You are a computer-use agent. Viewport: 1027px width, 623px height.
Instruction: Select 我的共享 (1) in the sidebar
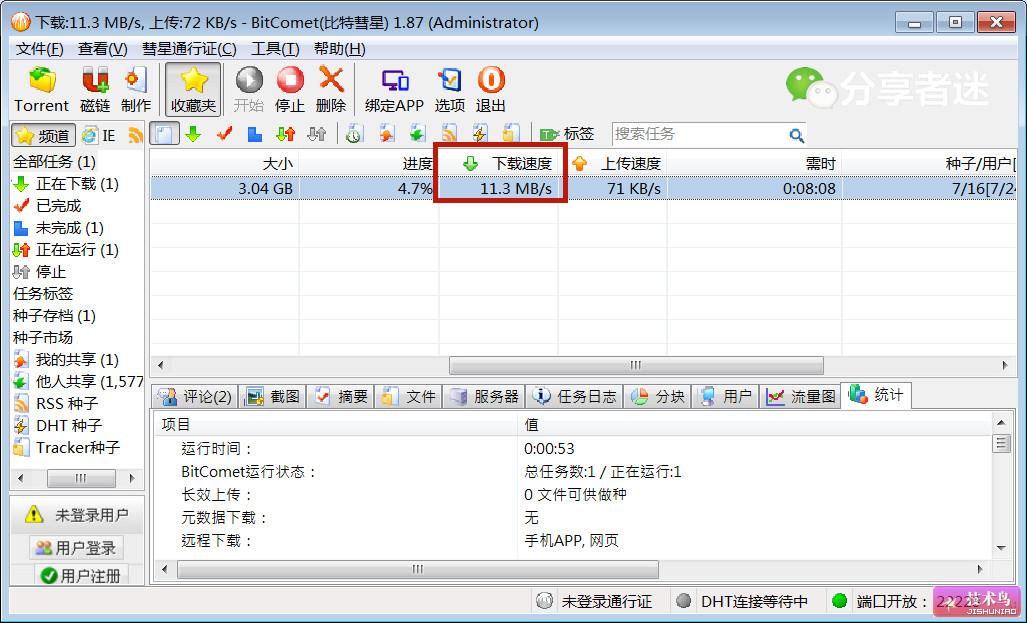(65, 360)
